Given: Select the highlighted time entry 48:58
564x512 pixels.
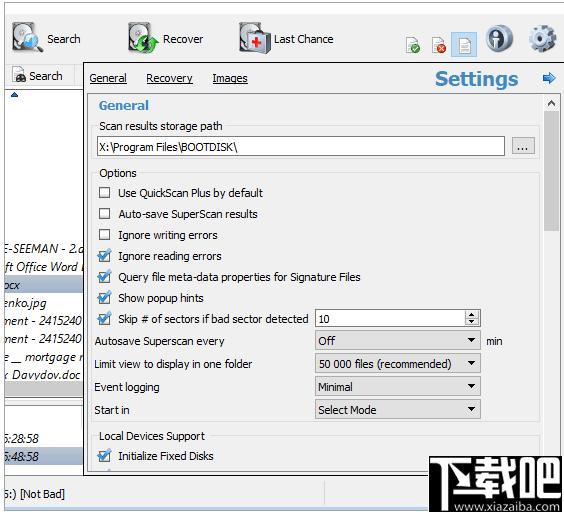Looking at the screenshot, I should click(44, 456).
